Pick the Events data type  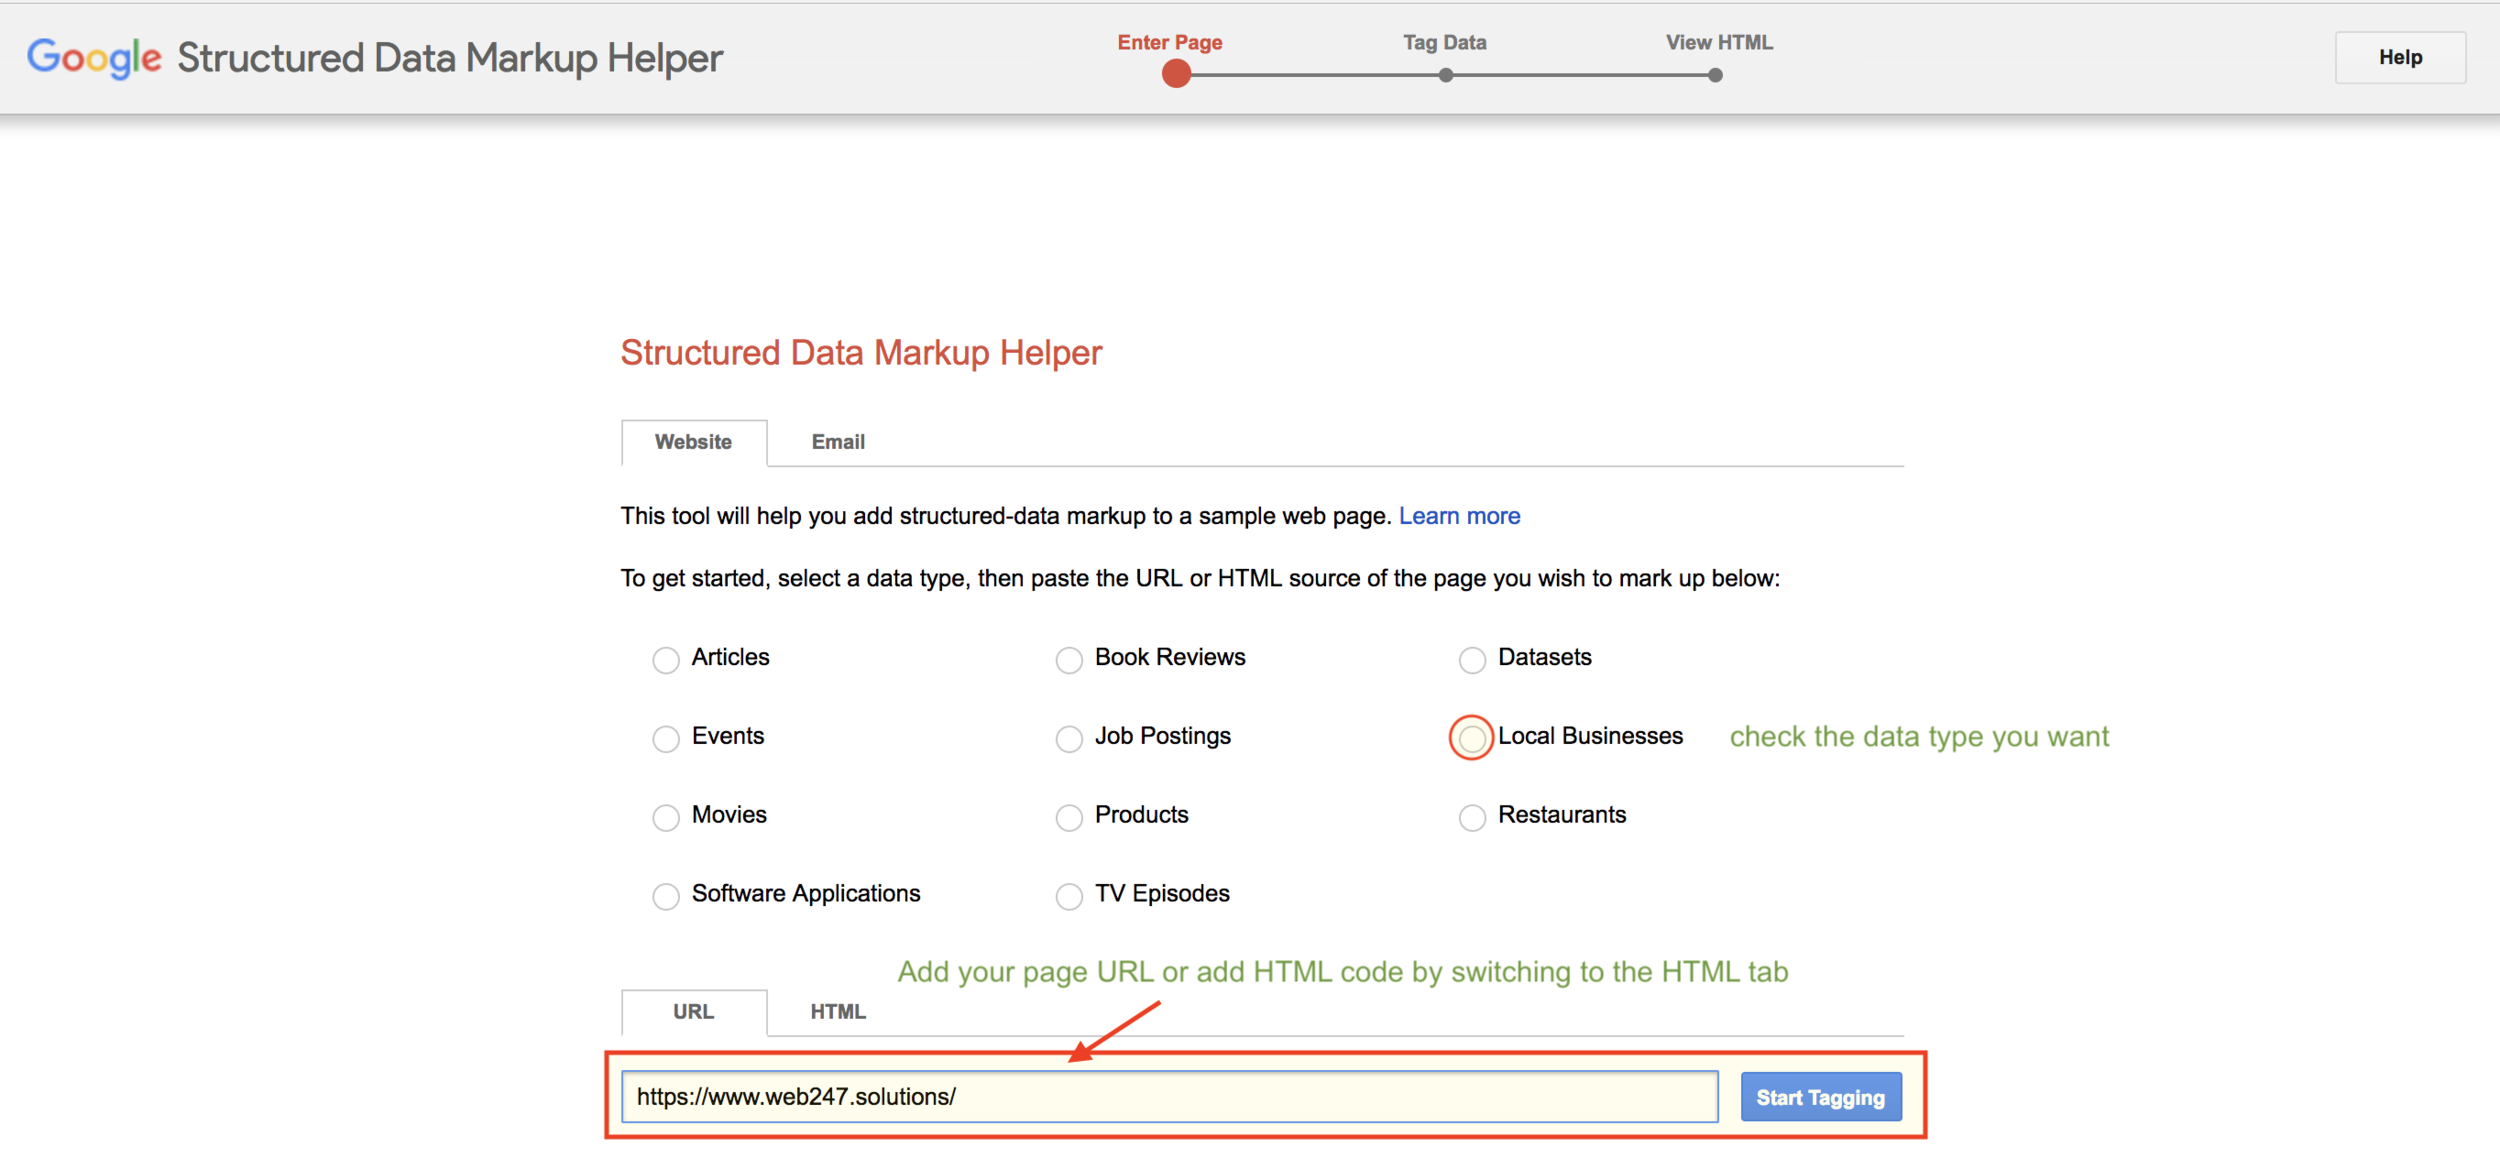pyautogui.click(x=666, y=739)
